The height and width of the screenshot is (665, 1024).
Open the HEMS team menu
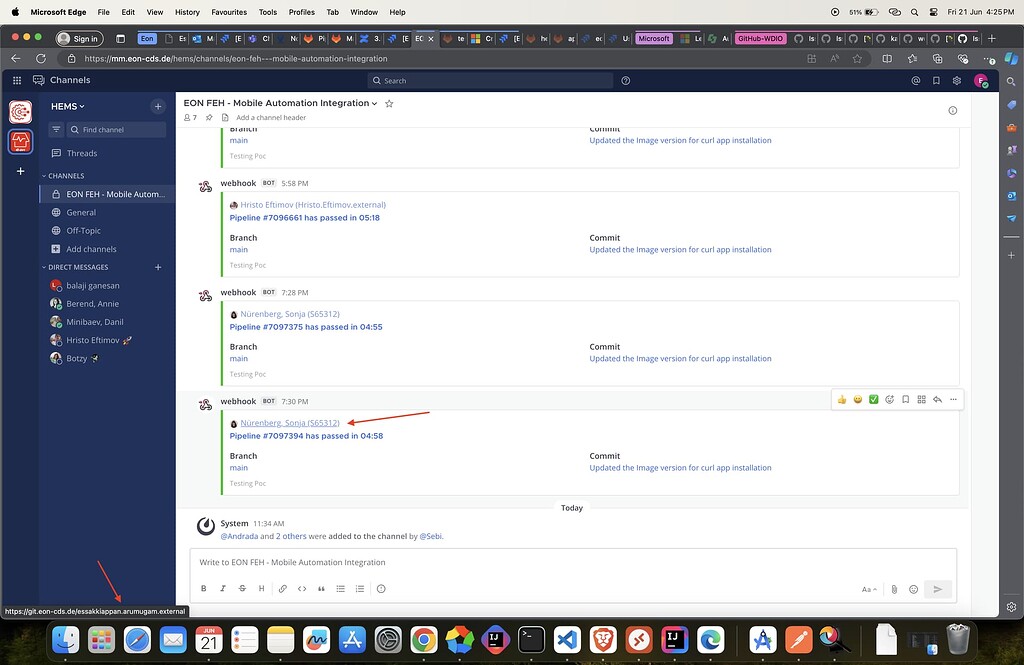67,106
